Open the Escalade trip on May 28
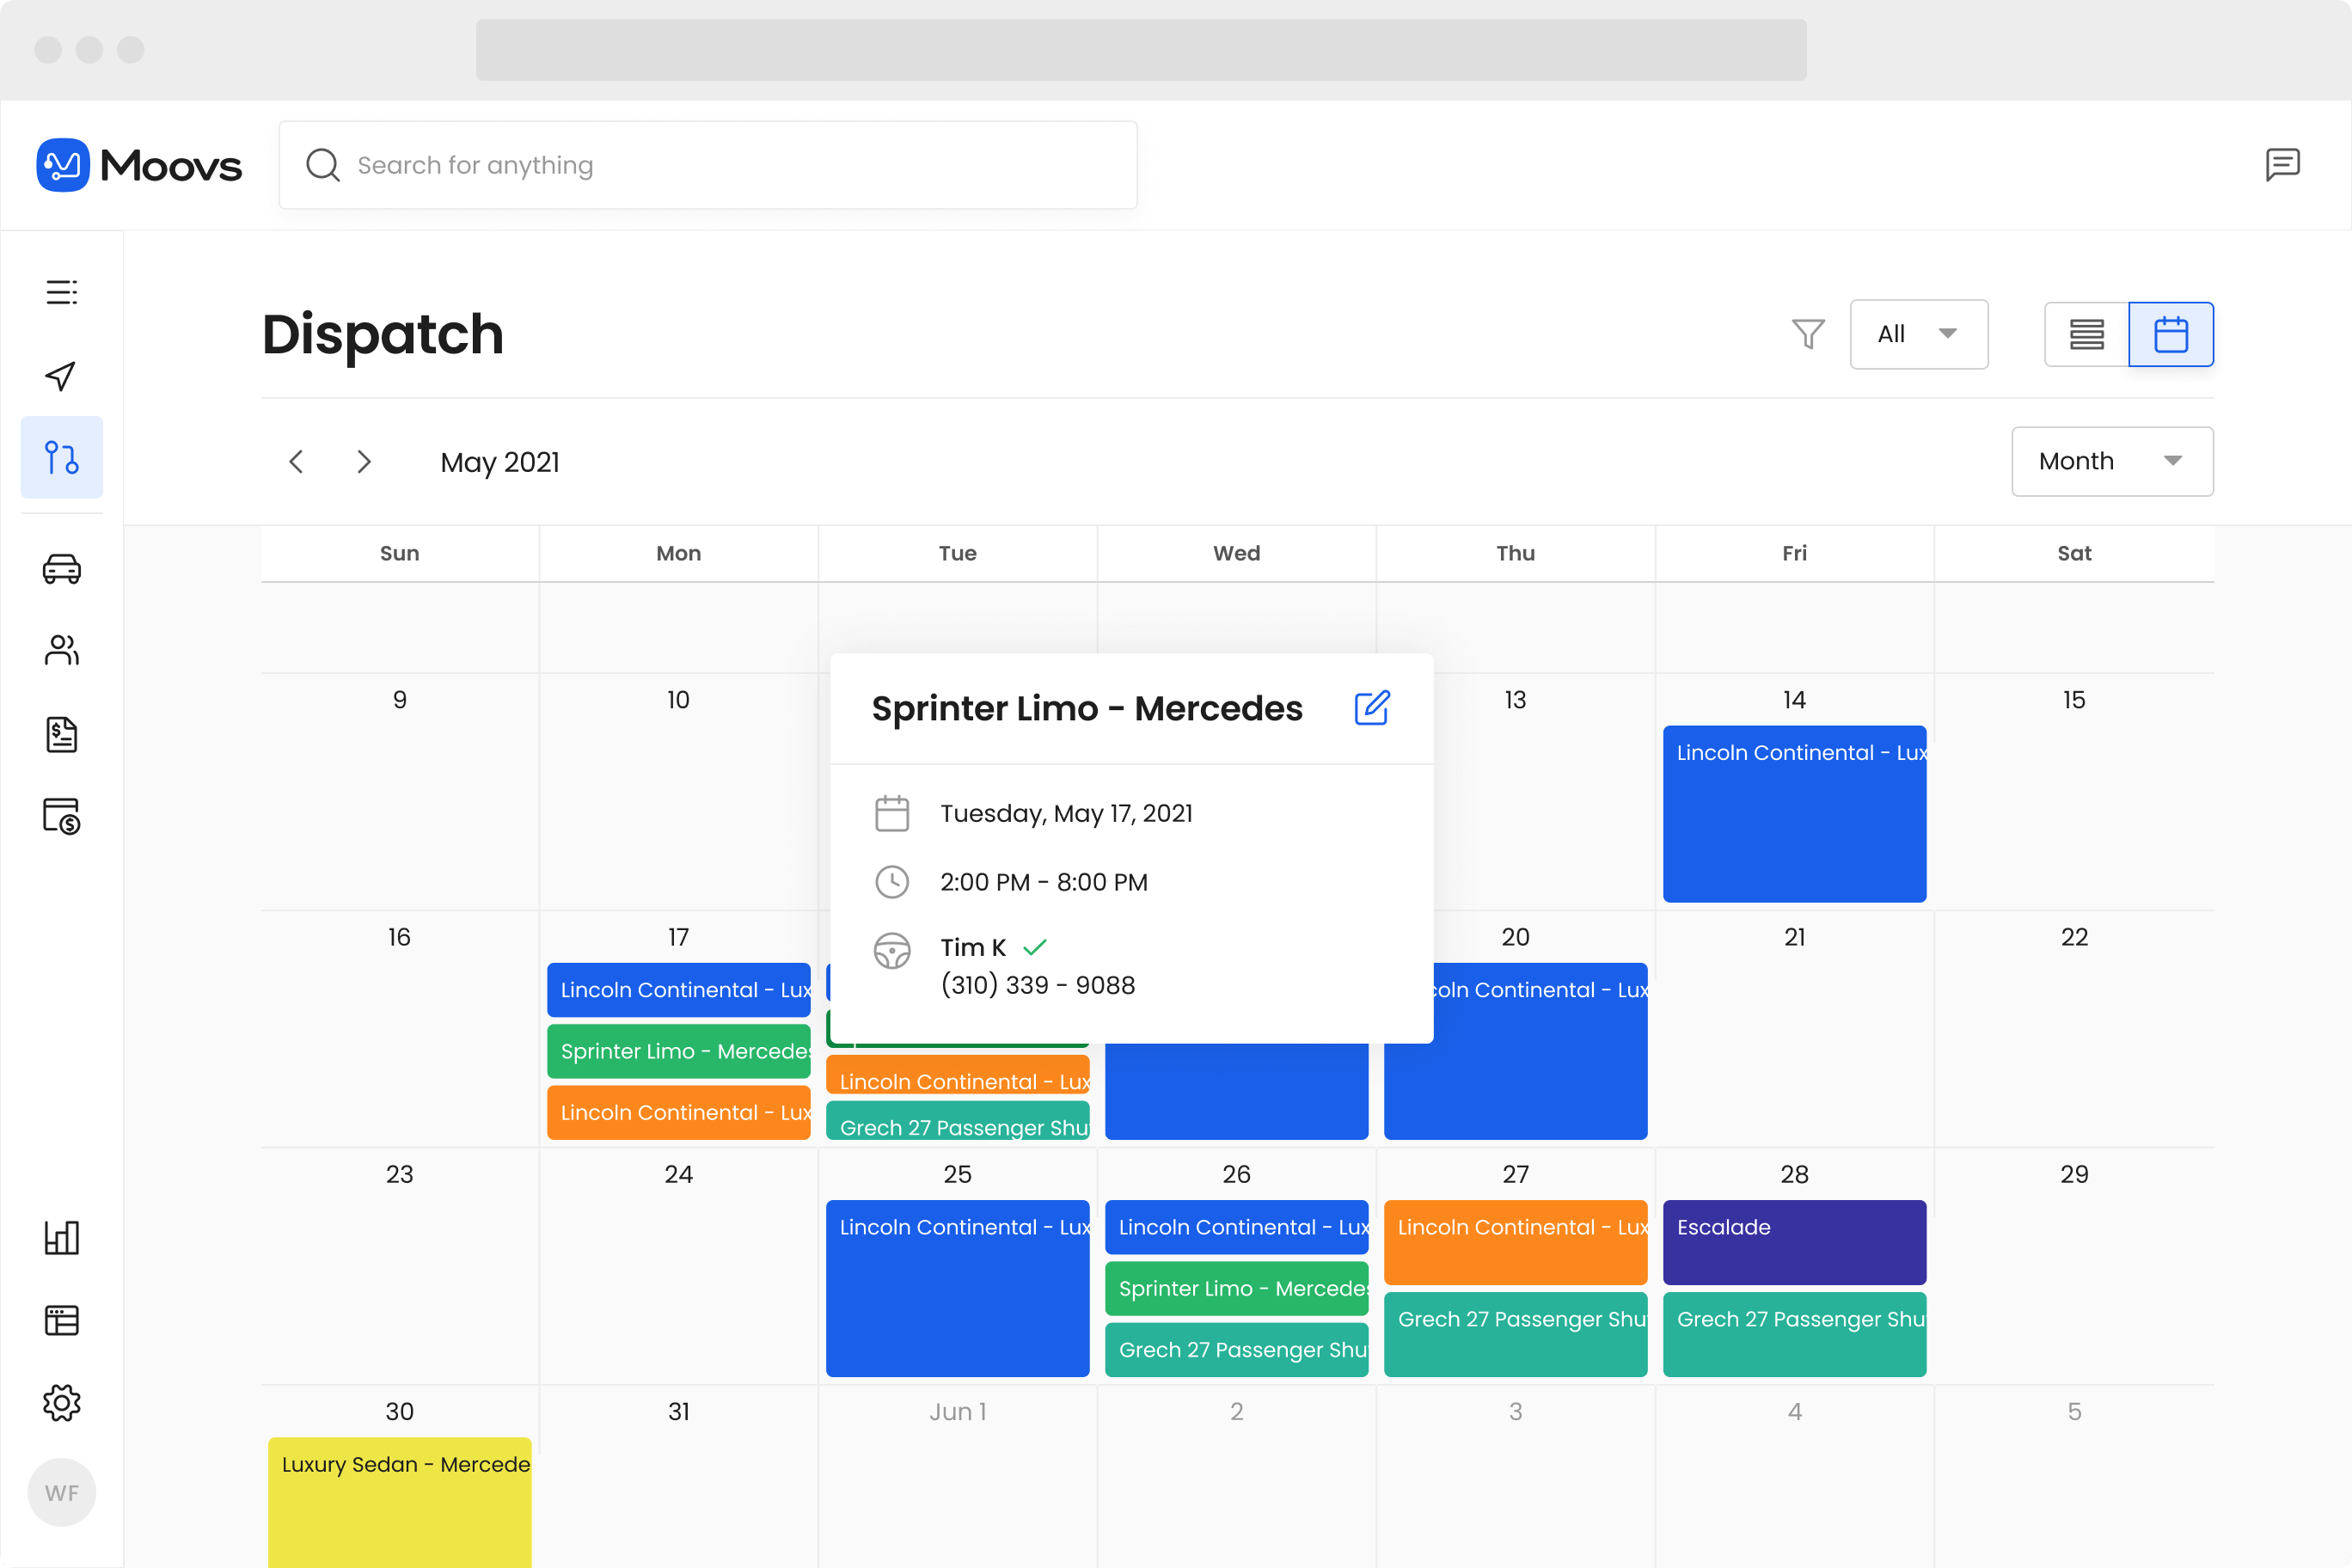Viewport: 2352px width, 1568px height. (1794, 1241)
